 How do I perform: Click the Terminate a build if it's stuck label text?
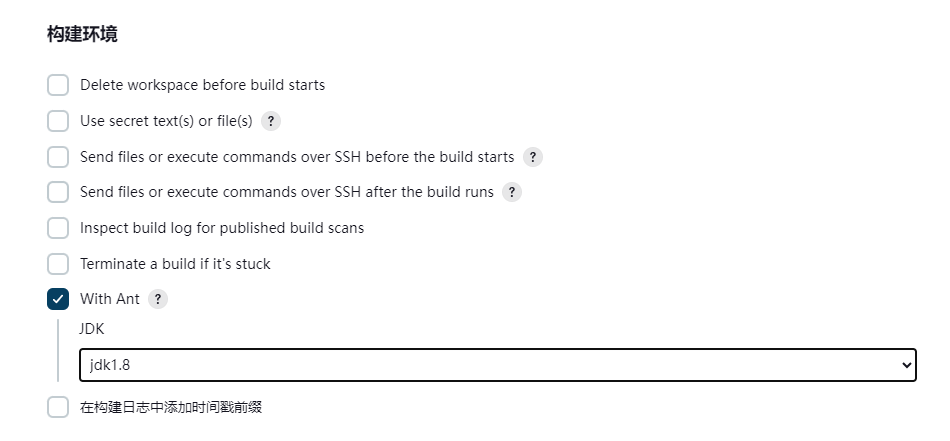(x=175, y=264)
